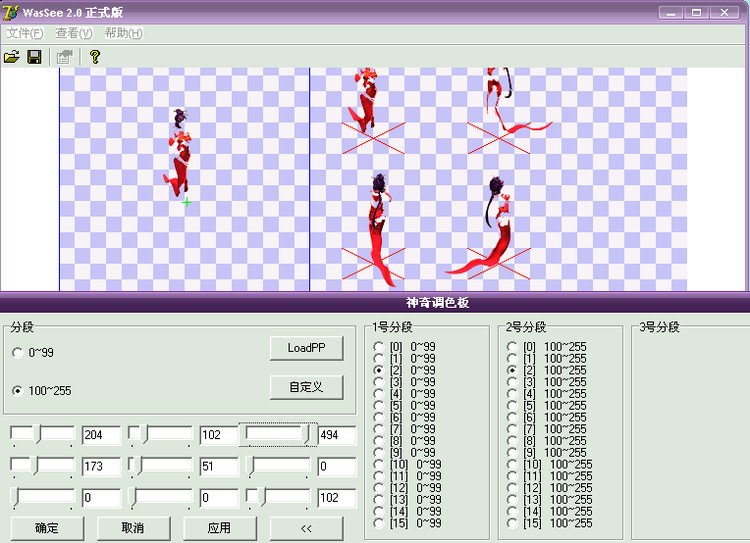Image resolution: width=750 pixels, height=543 pixels.
Task: Cancel with the 取消 button
Action: [x=133, y=528]
